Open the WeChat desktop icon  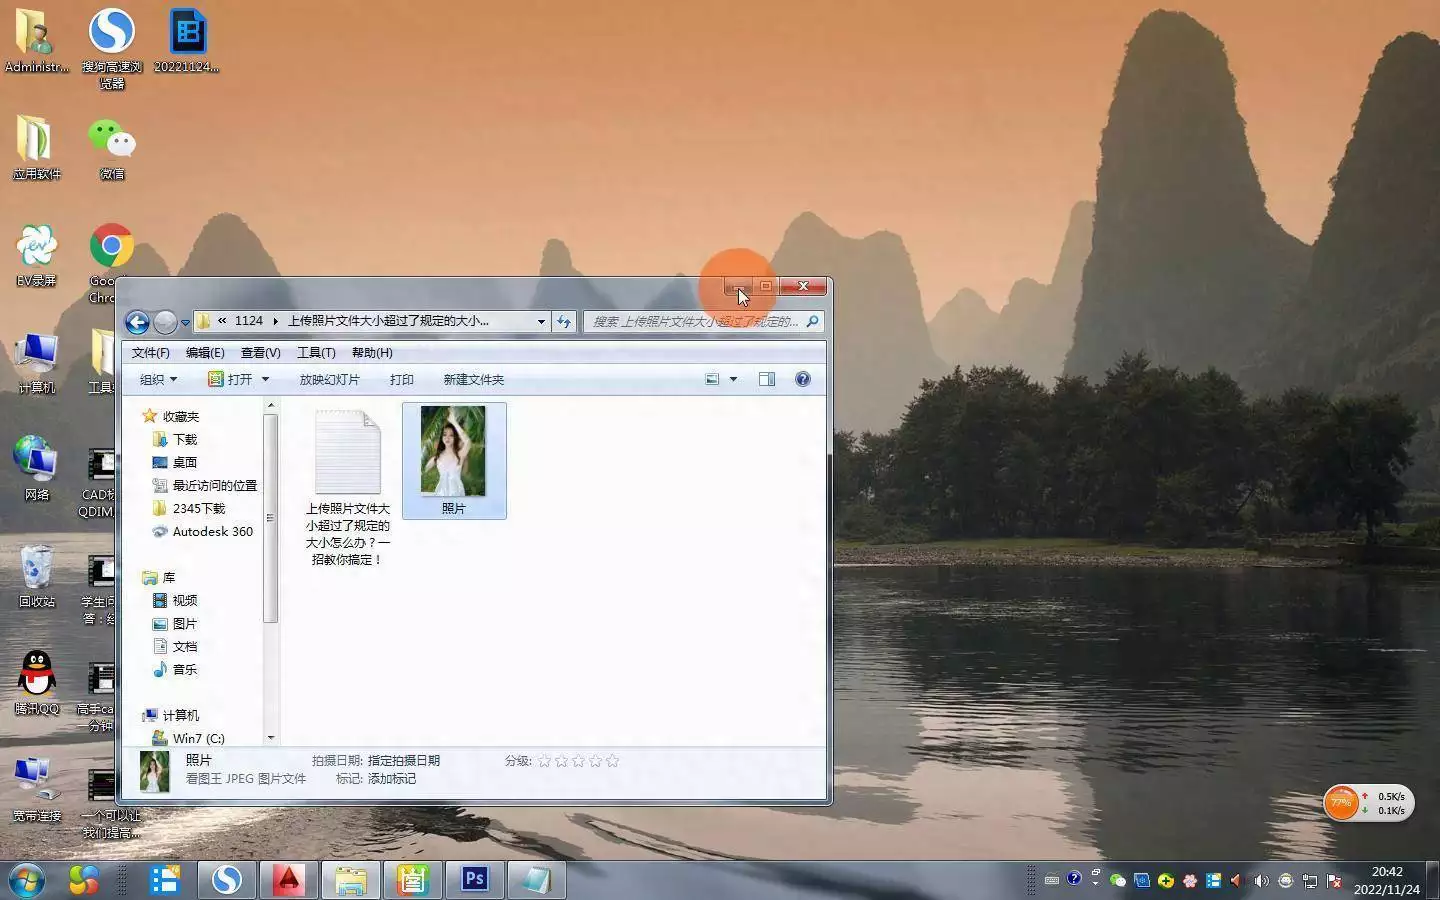[x=111, y=140]
